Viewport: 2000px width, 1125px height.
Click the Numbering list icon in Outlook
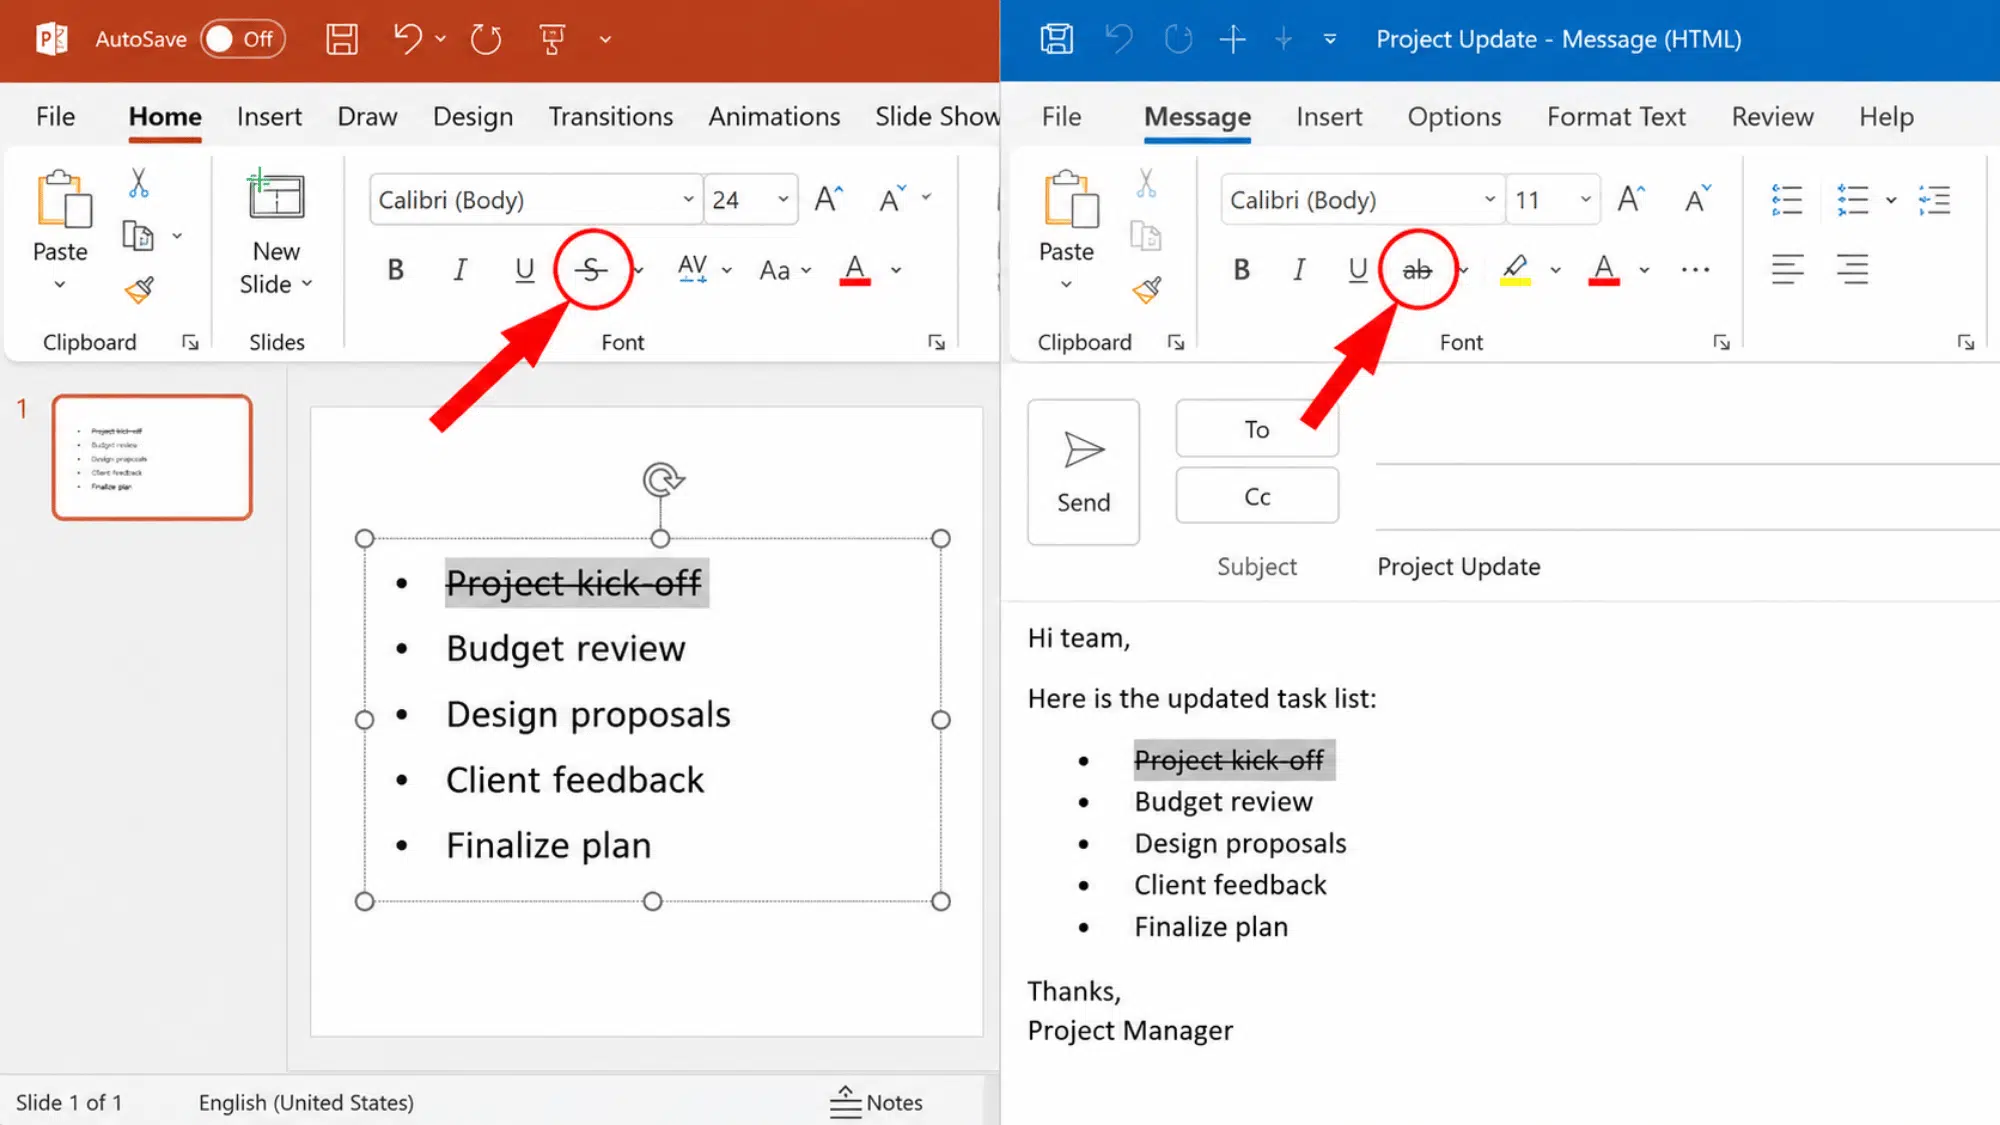1853,200
